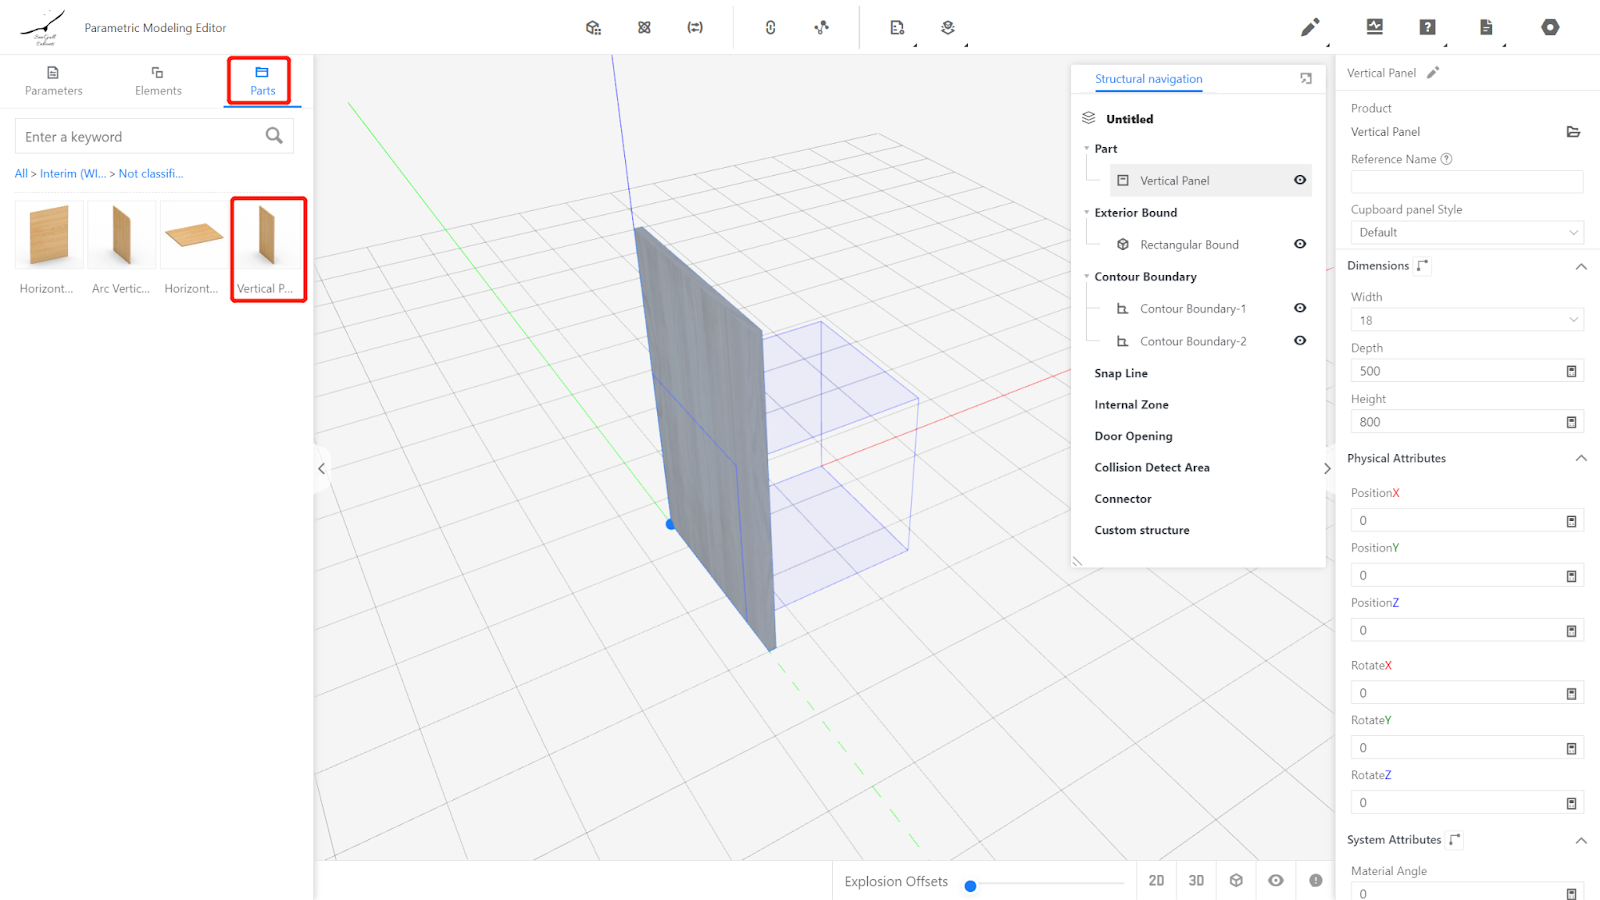Screen dimensions: 1600x900
Task: Click the Interim breadcrumb link
Action: pos(72,174)
